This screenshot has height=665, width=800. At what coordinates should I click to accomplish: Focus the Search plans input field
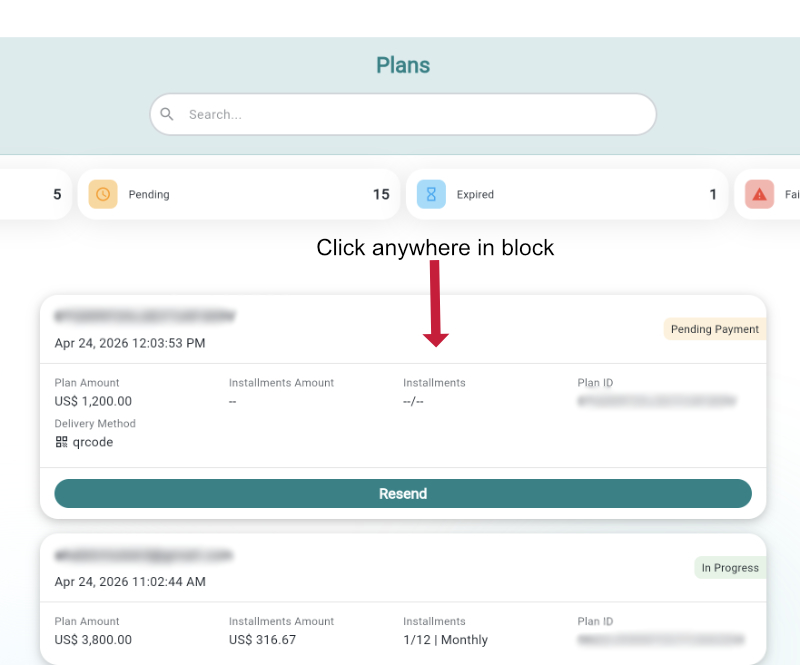tap(410, 114)
